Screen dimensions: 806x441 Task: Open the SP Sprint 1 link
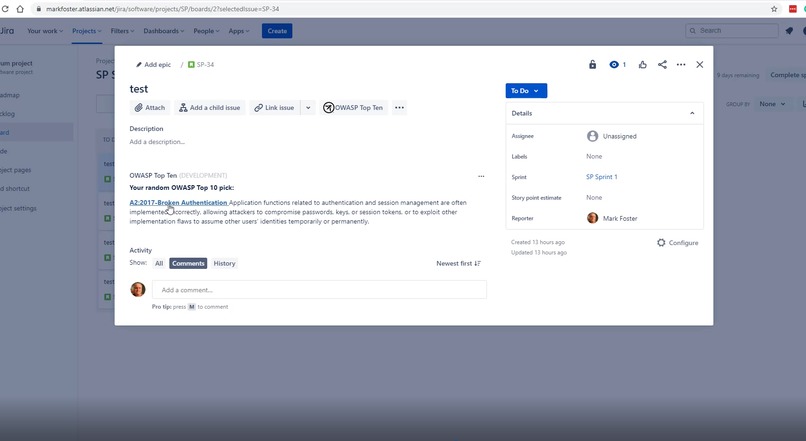601,177
